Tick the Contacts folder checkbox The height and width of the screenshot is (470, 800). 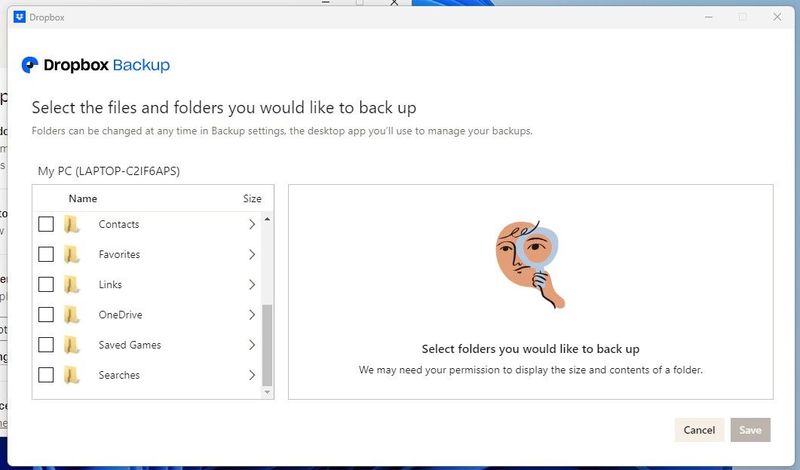(x=46, y=224)
